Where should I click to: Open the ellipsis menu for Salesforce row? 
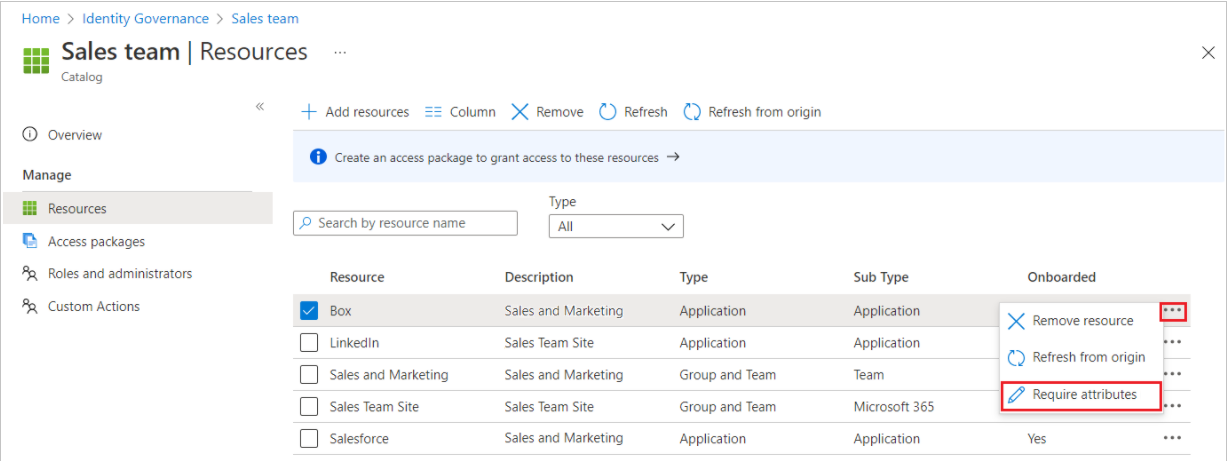[1173, 439]
